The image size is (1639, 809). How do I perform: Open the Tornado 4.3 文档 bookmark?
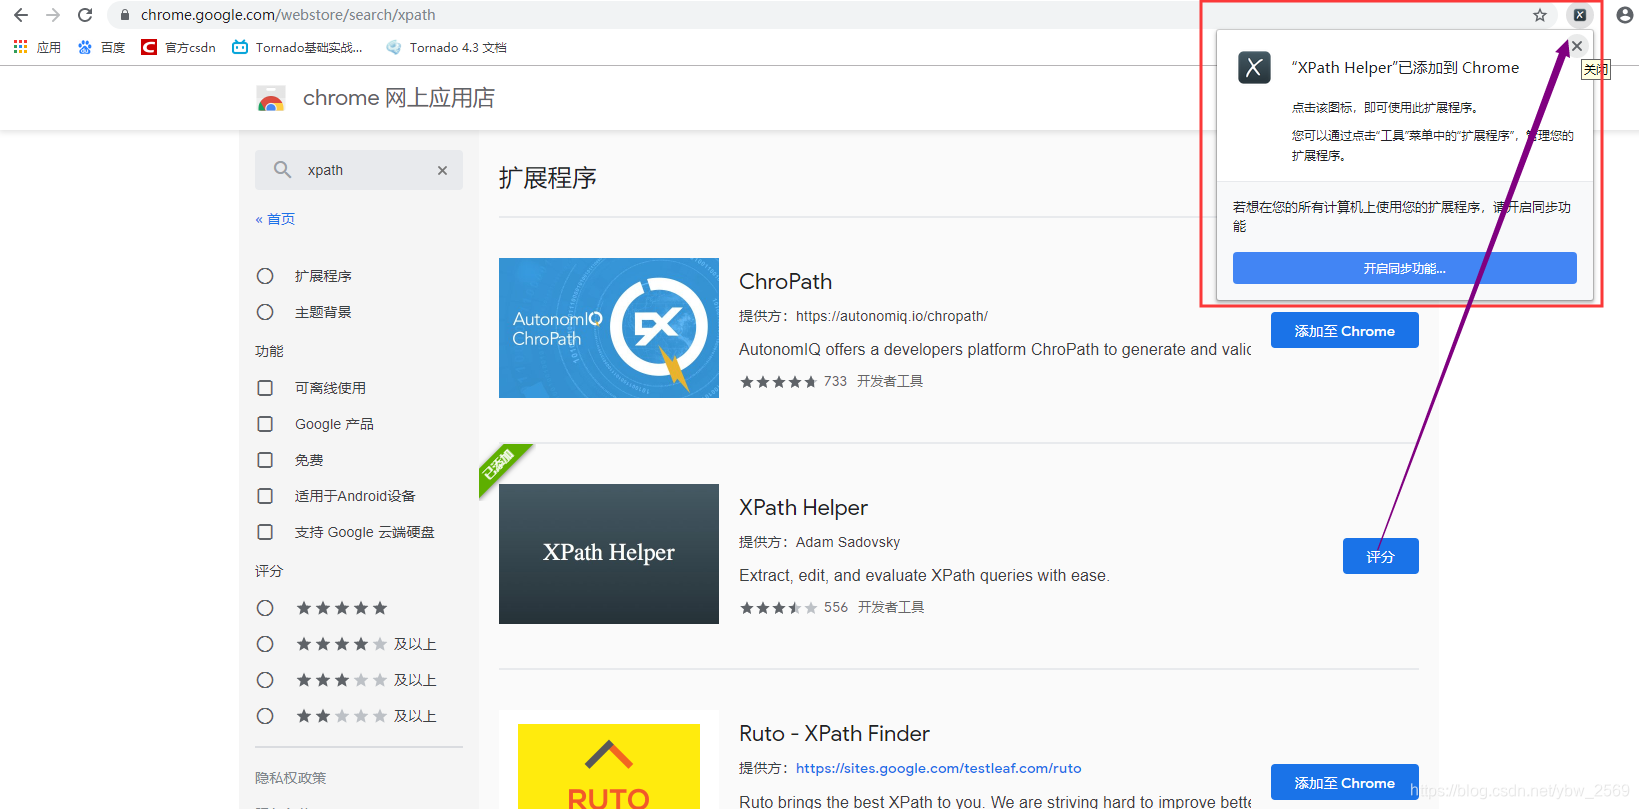pyautogui.click(x=446, y=47)
